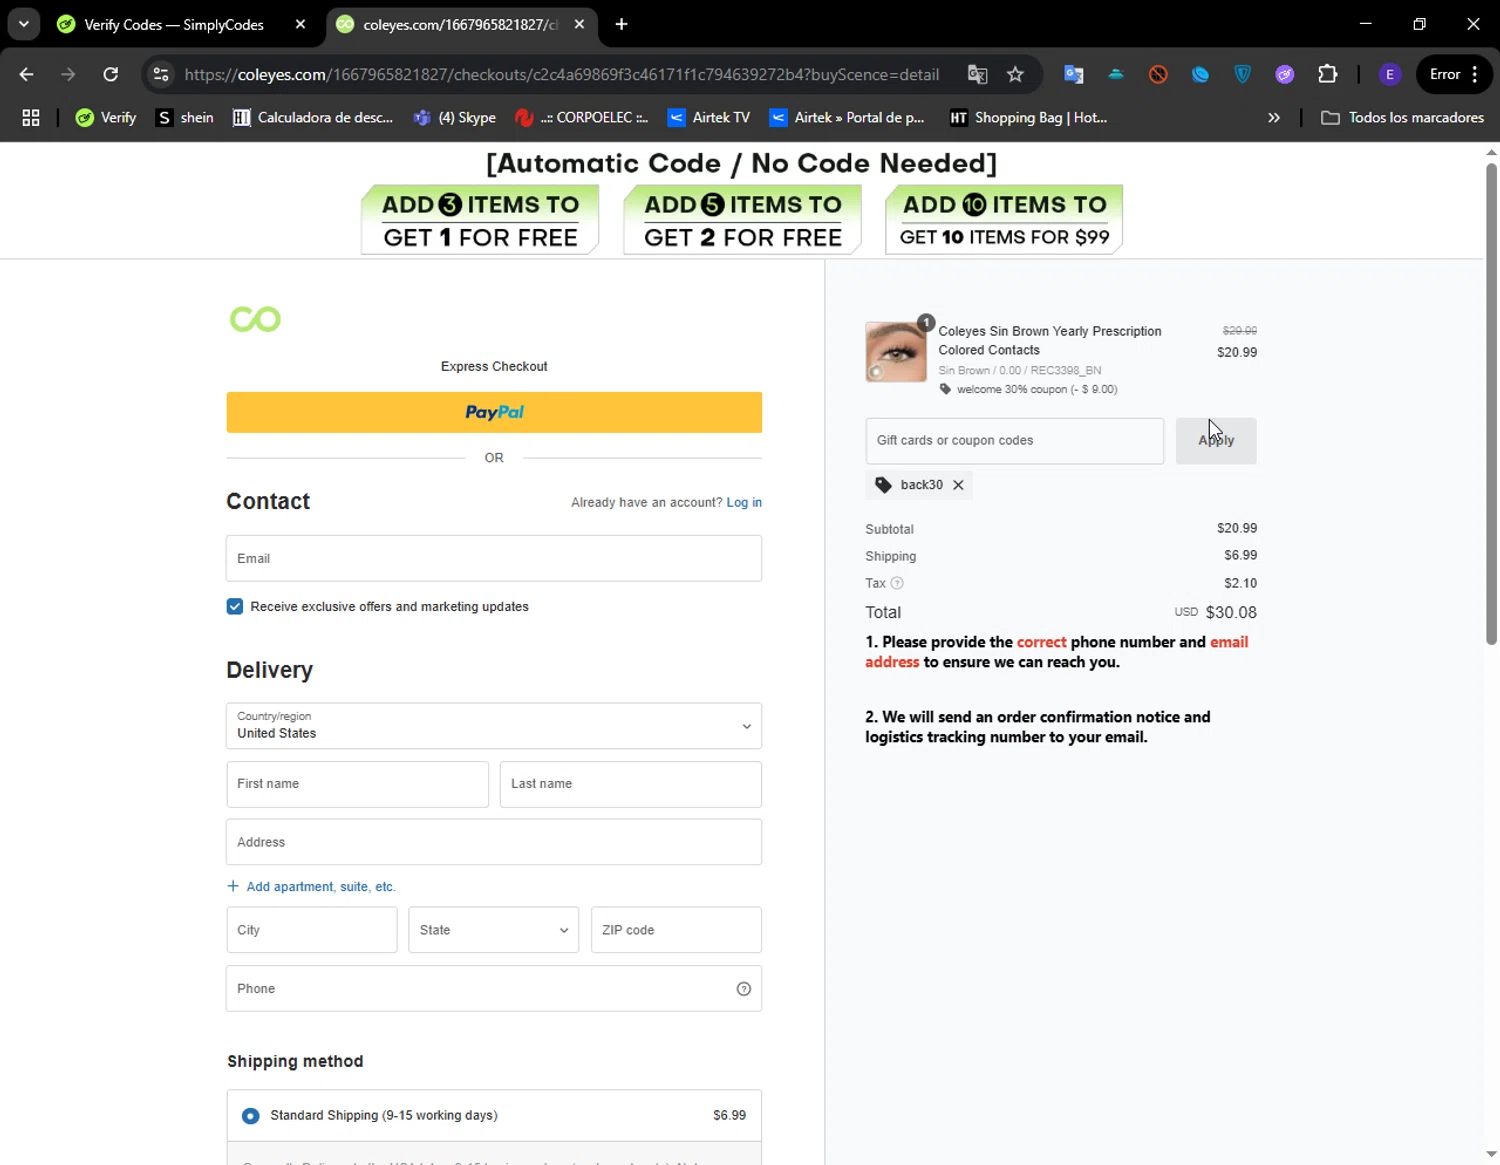Open the Calculadora de desc... bookmark
Screen dimensions: 1500x1165
click(x=313, y=118)
